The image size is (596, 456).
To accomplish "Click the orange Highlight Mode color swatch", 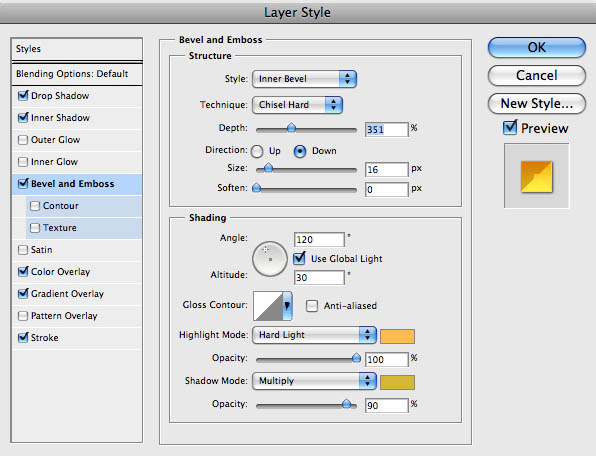I will coord(398,337).
